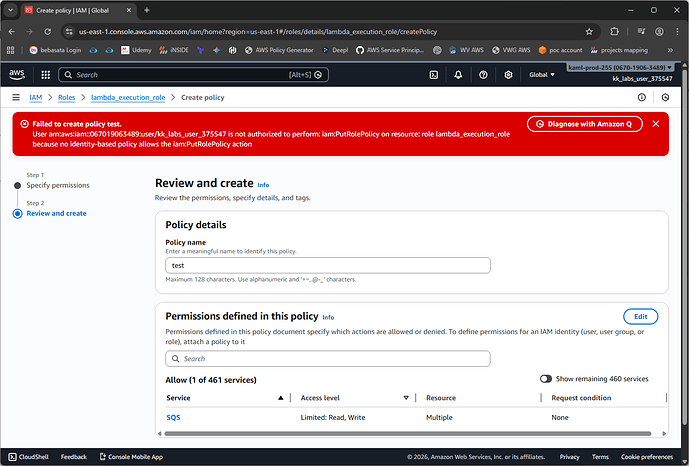Image resolution: width=689 pixels, height=466 pixels.
Task: Open Feedback in the footer
Action: click(74, 457)
